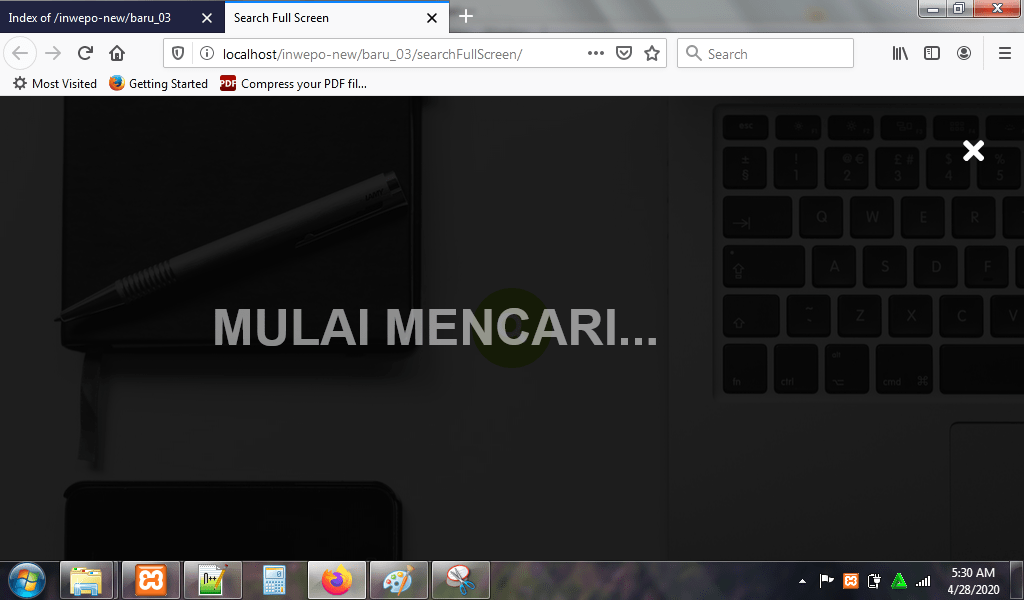1024x600 pixels.
Task: Open Calculator from the taskbar
Action: tap(274, 580)
